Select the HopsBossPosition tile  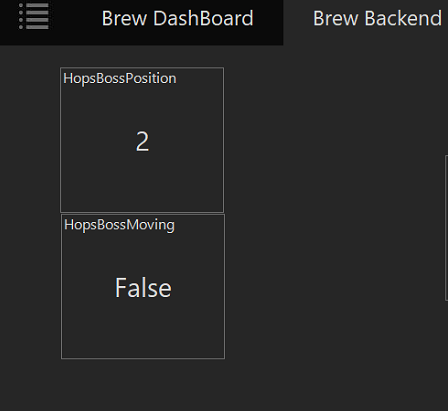(x=142, y=140)
